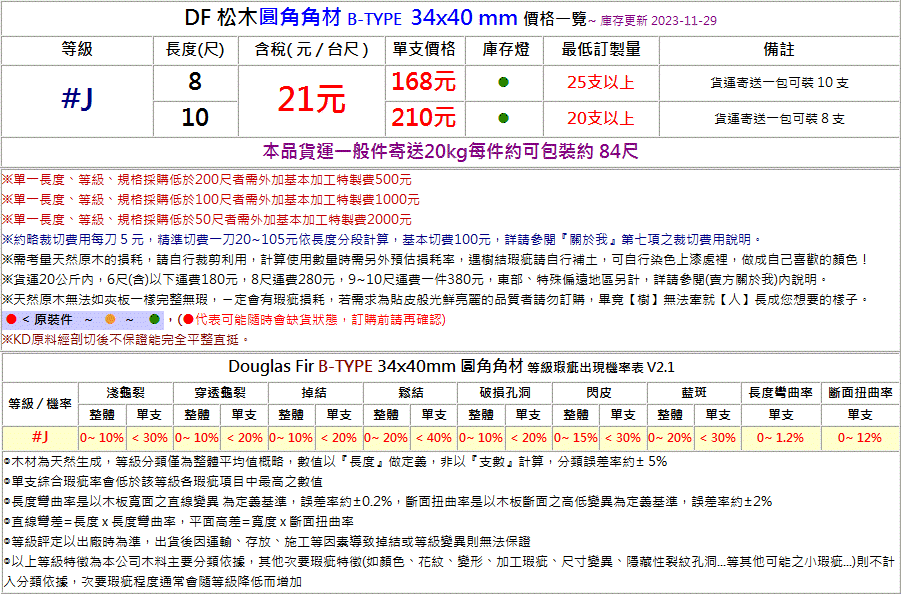Click the red dot before 代表可能隨時會缺貨狀態
901x594 pixels.
click(187, 320)
